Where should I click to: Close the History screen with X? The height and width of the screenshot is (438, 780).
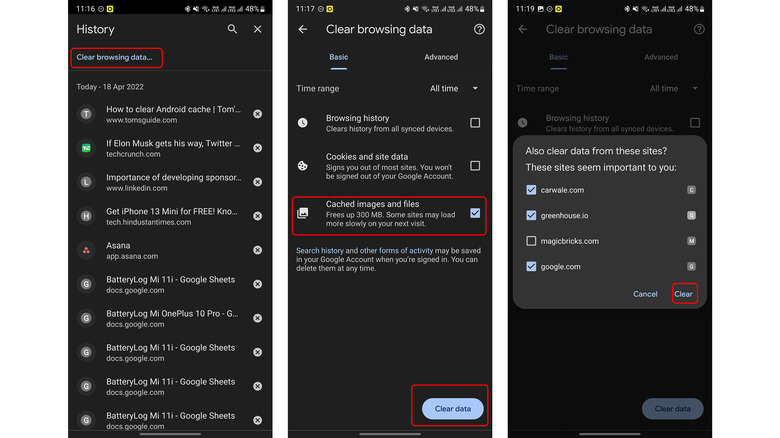[258, 29]
